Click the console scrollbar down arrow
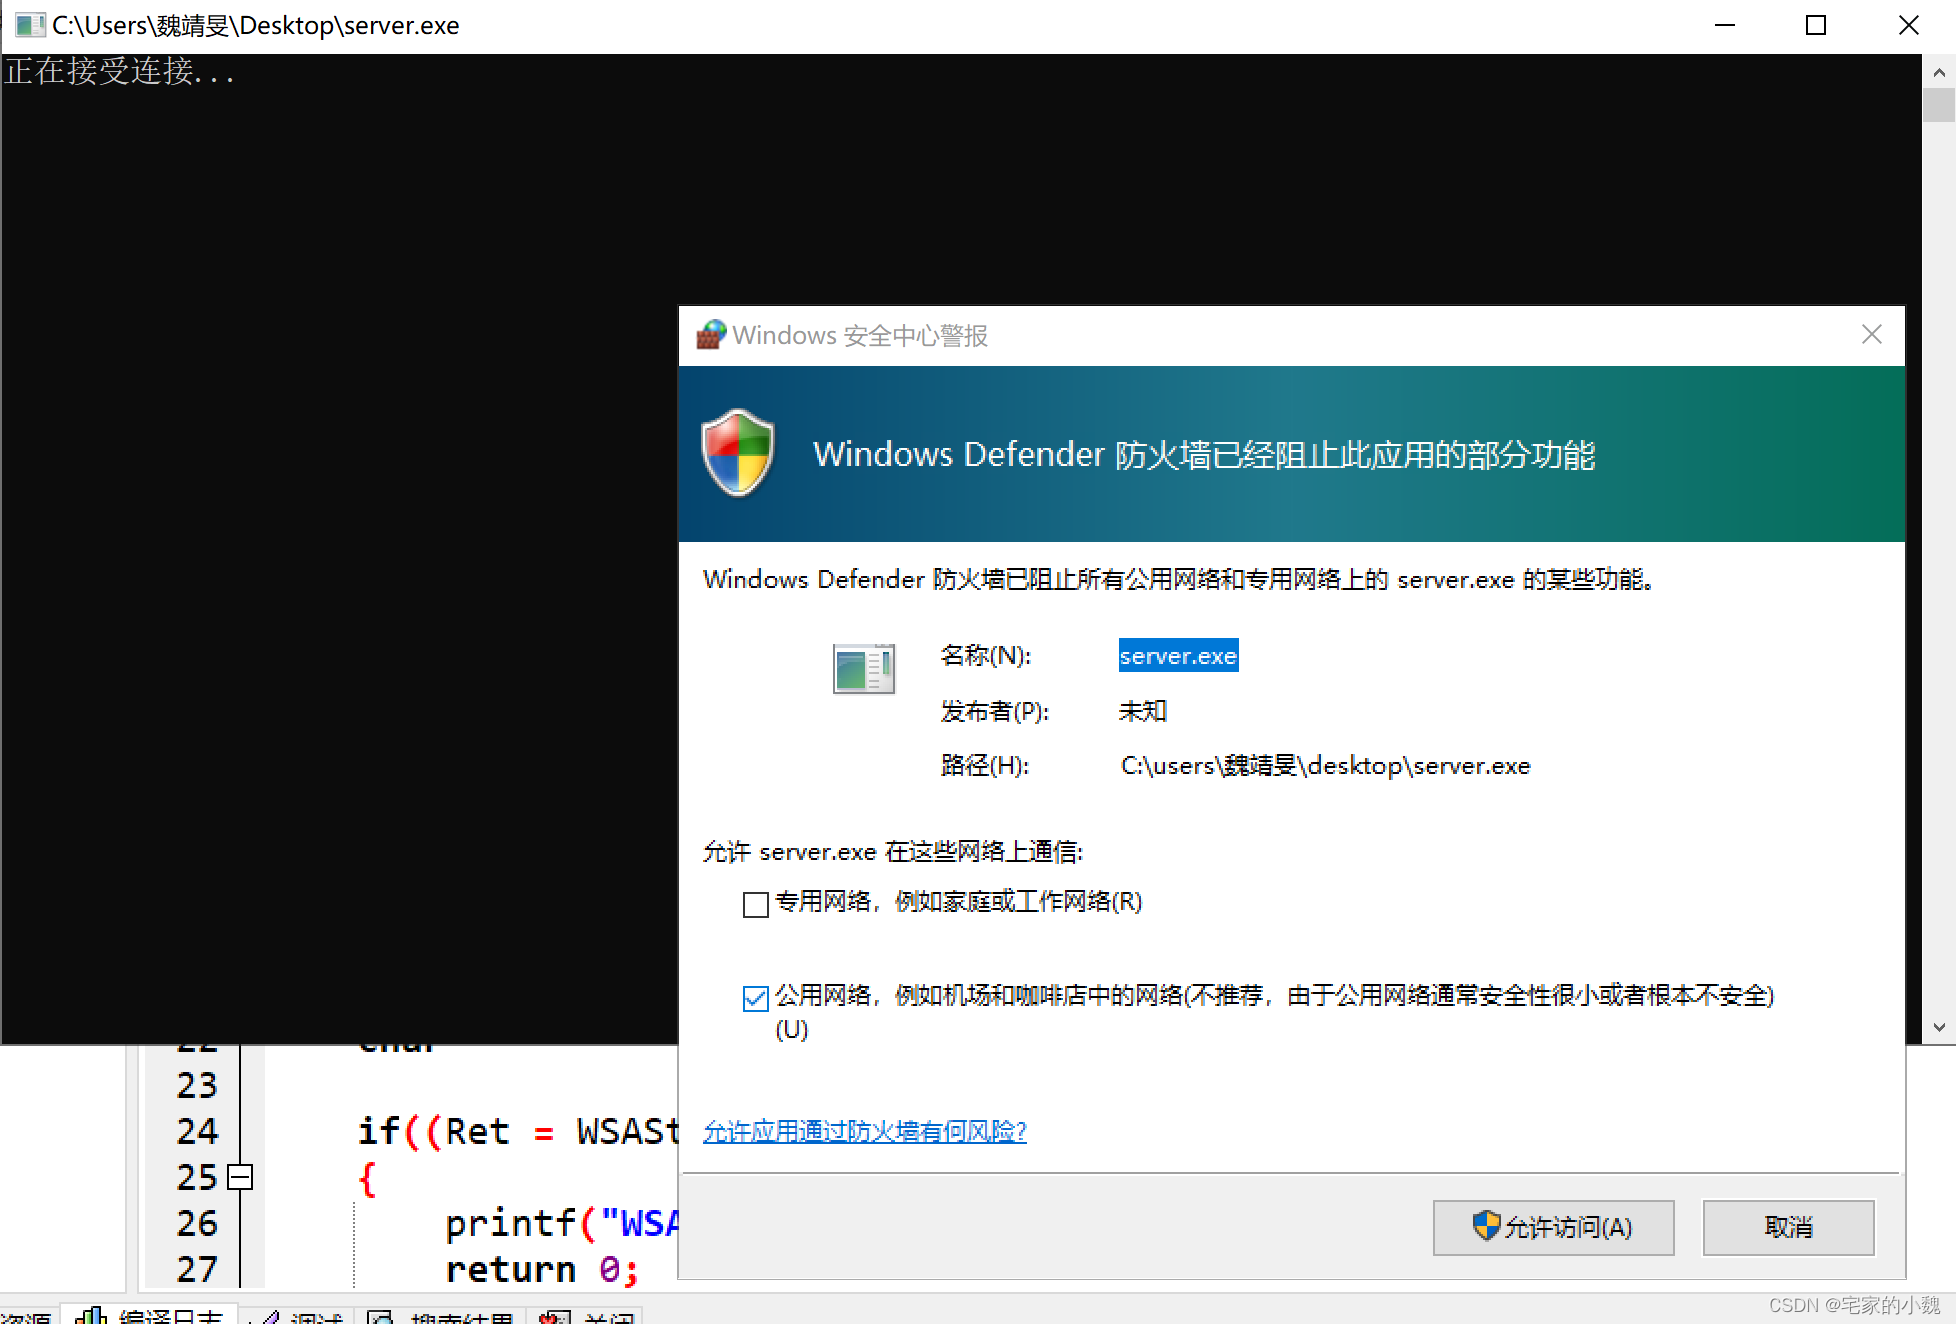1956x1324 pixels. click(x=1938, y=1027)
